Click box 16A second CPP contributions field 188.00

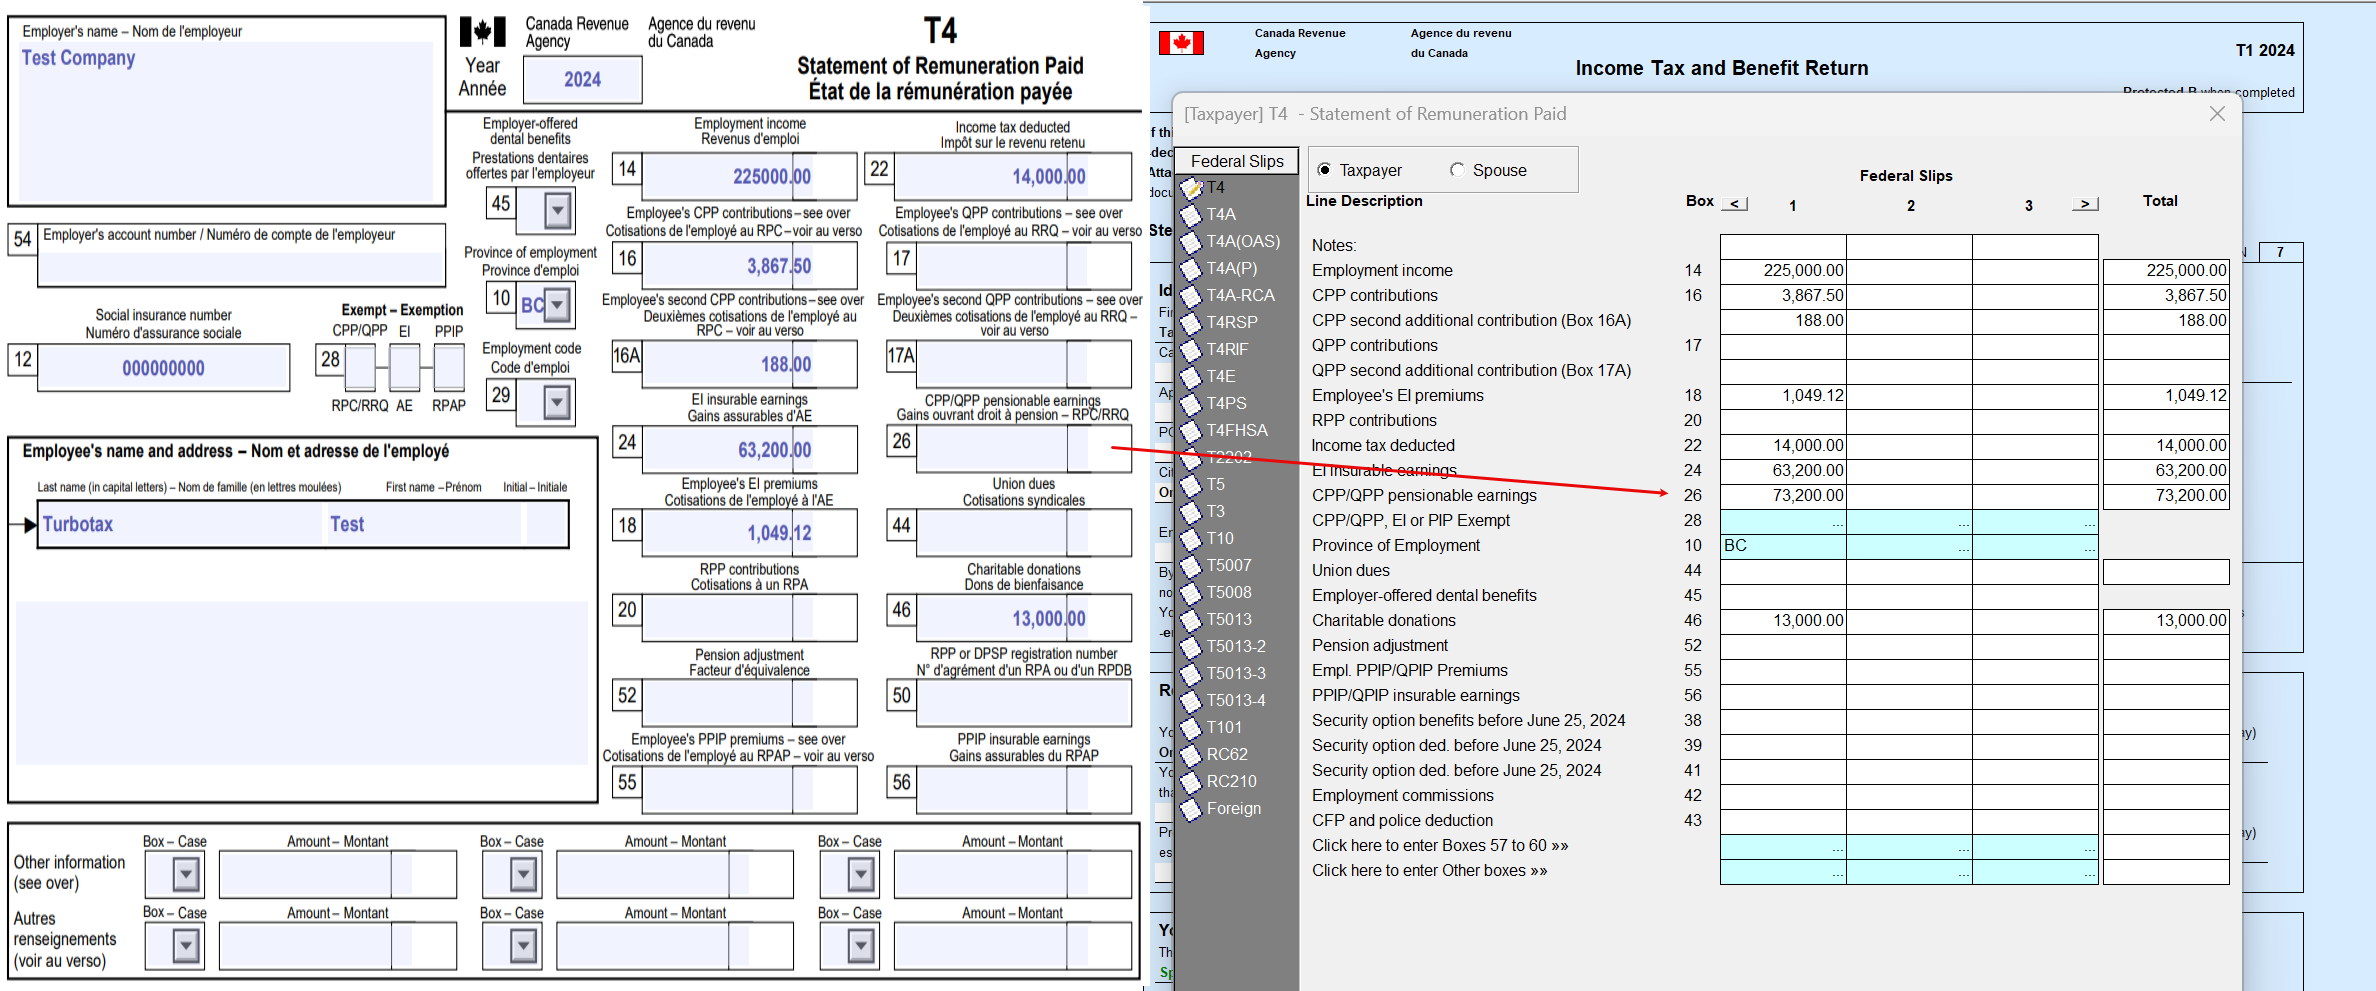749,364
